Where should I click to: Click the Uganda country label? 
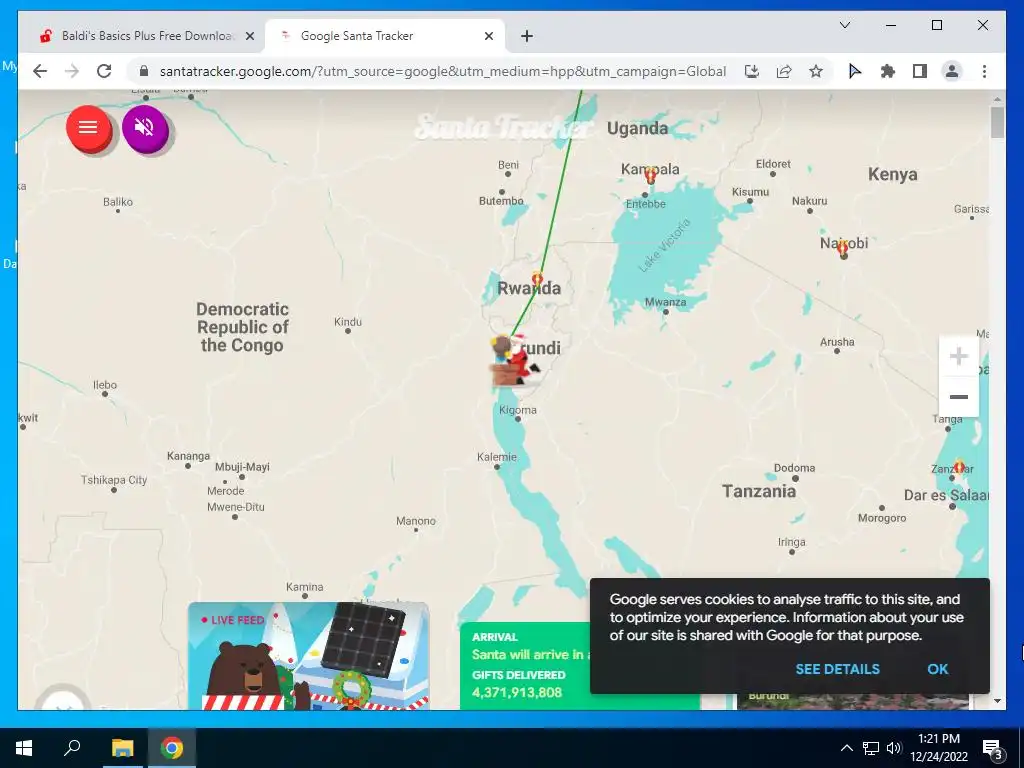pos(637,129)
